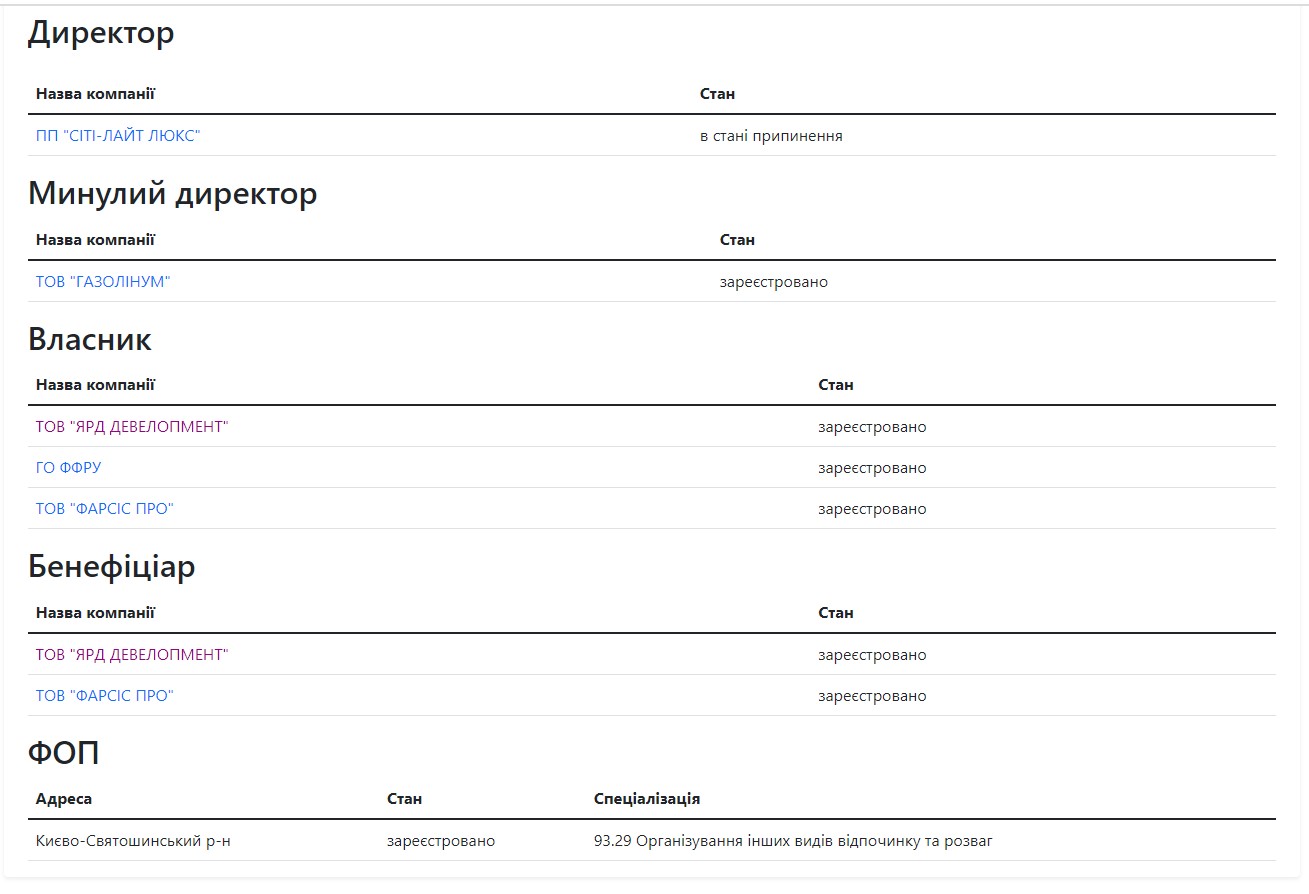Click the "в стані припинення" status text
Image resolution: width=1309 pixels, height=894 pixels.
coord(771,136)
